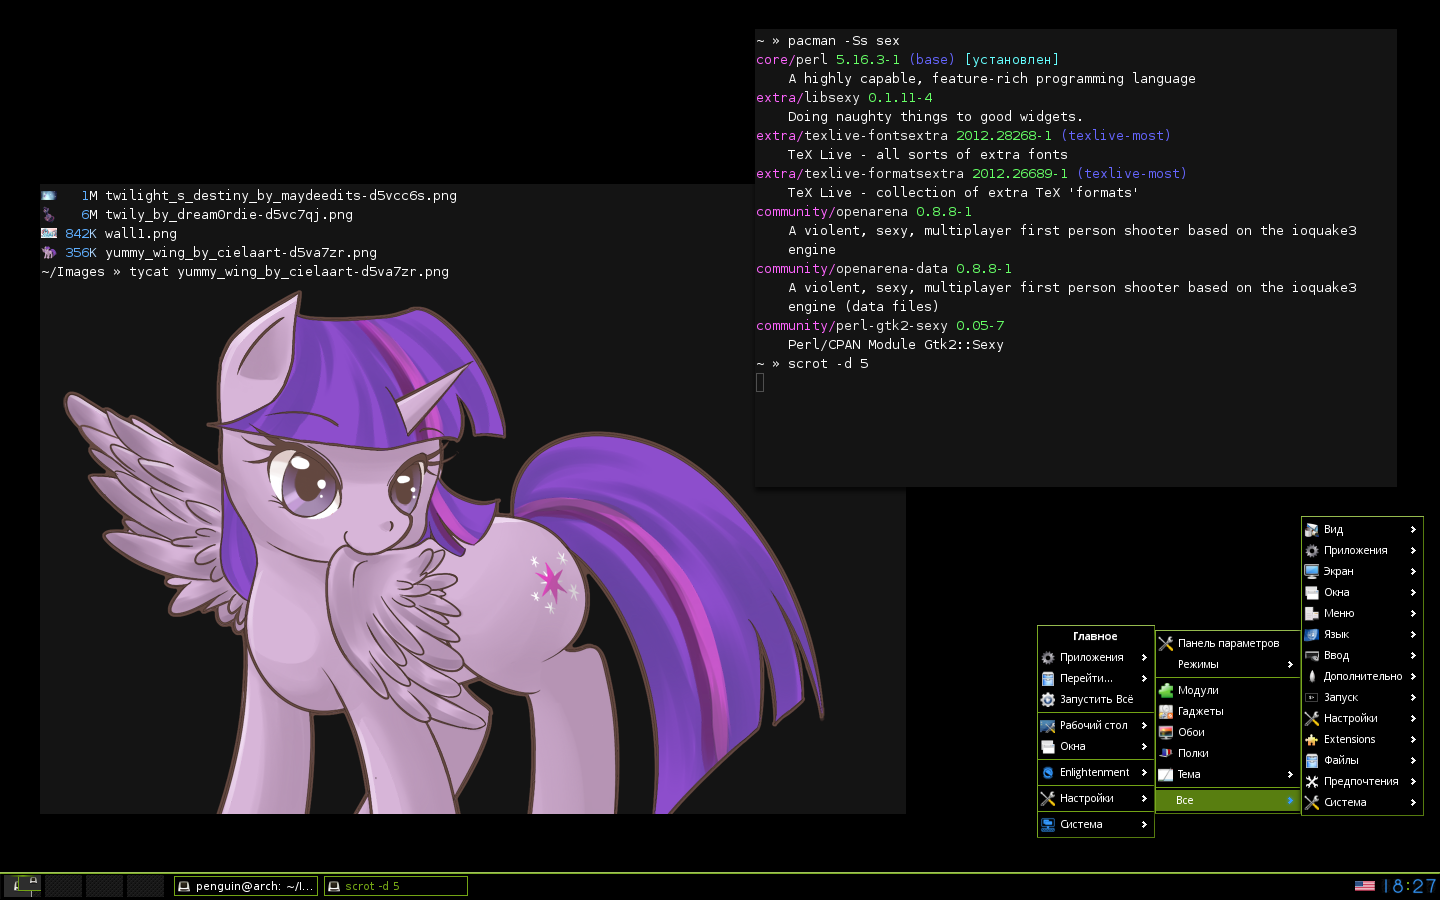Click thumbnail beside twilight_s_destiny file in terminal

coord(49,195)
